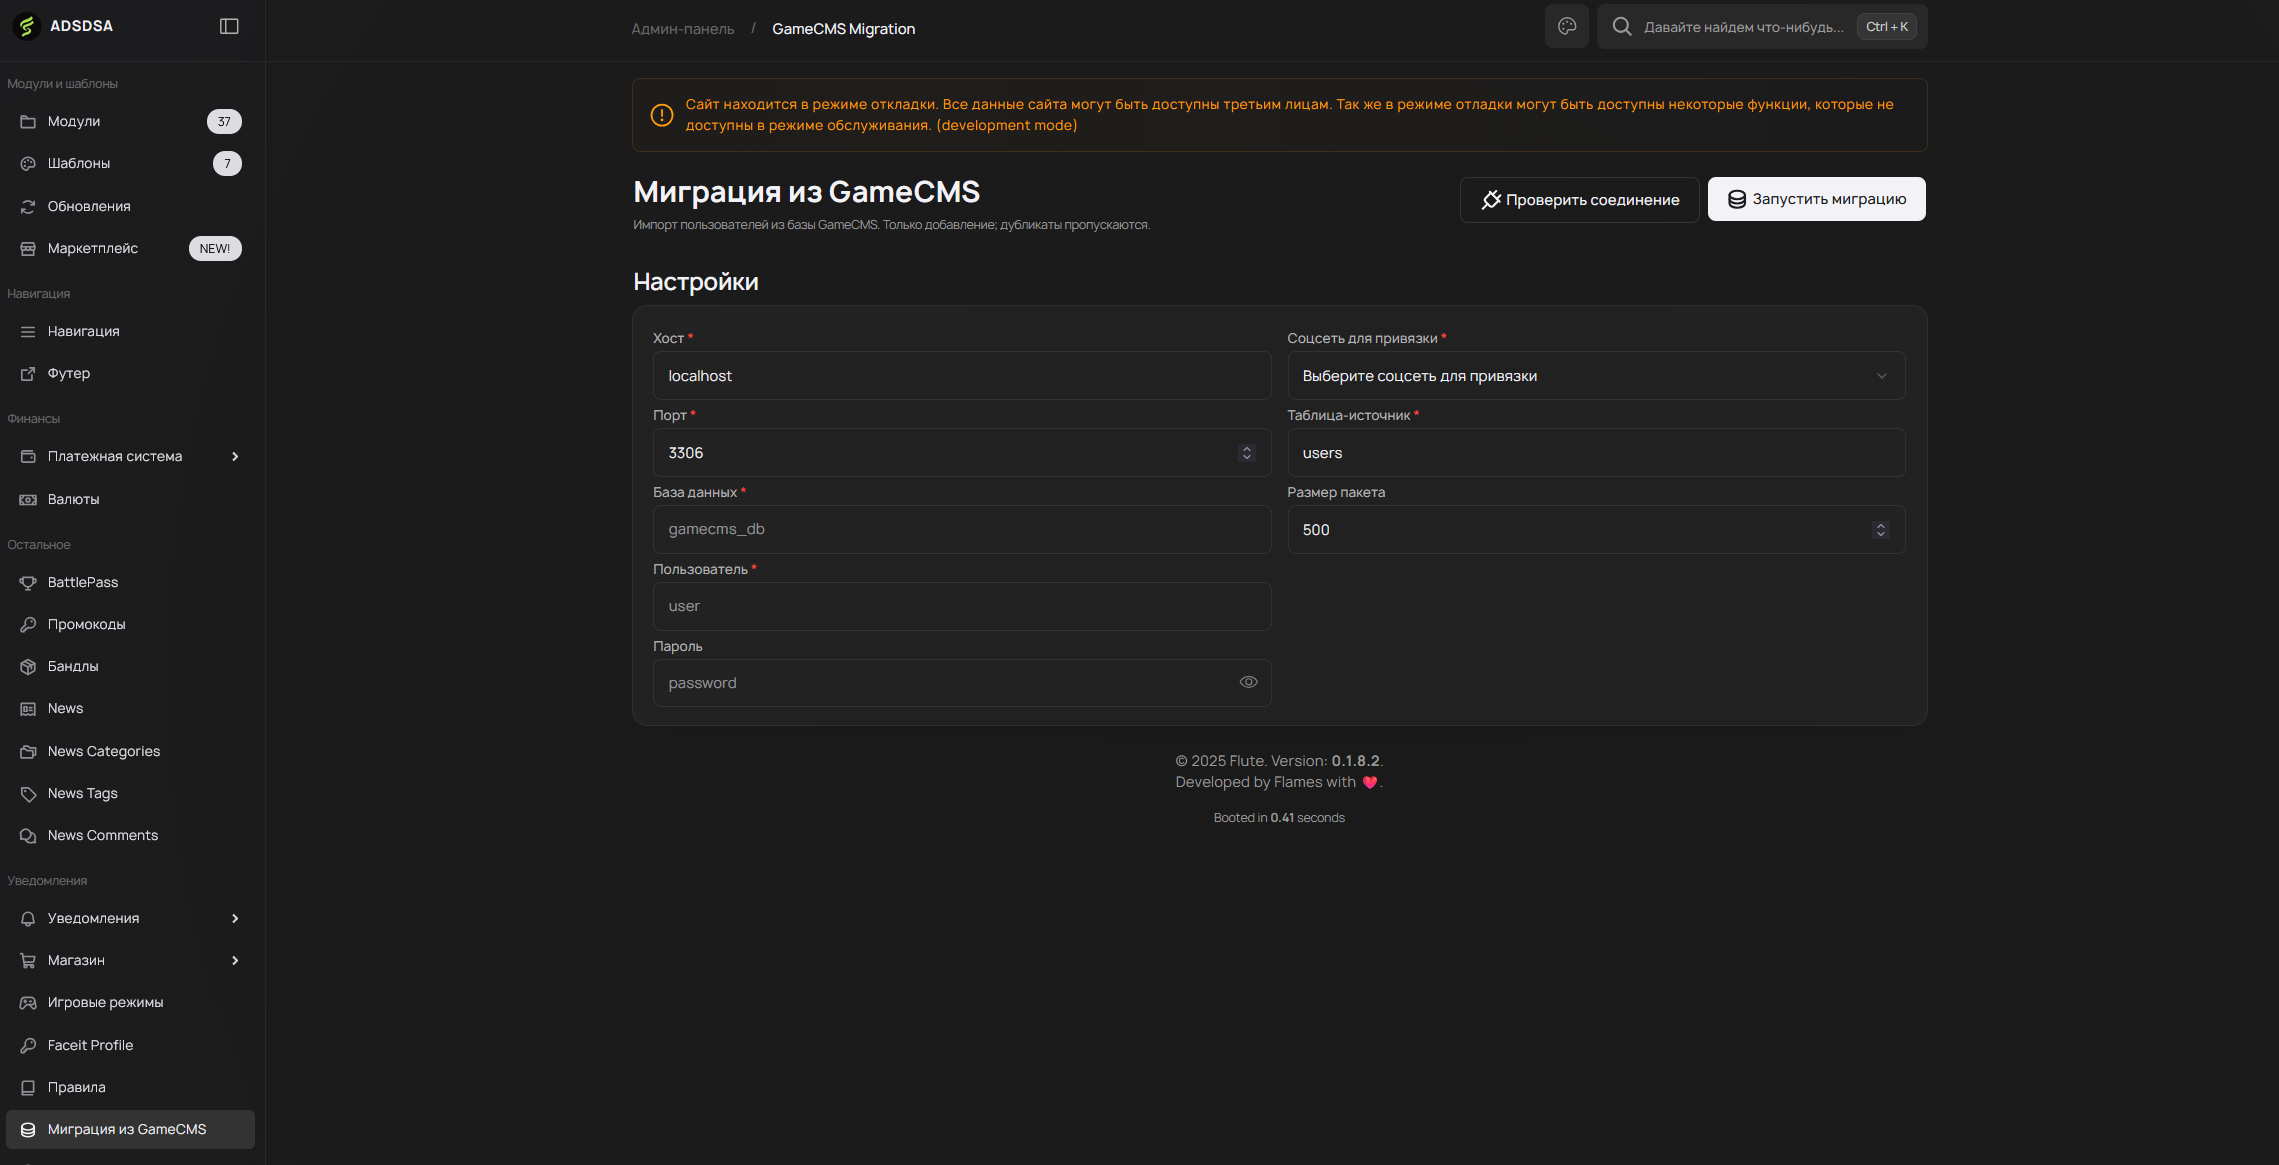Click the Проверить соединение button
The height and width of the screenshot is (1165, 2279).
(x=1579, y=199)
